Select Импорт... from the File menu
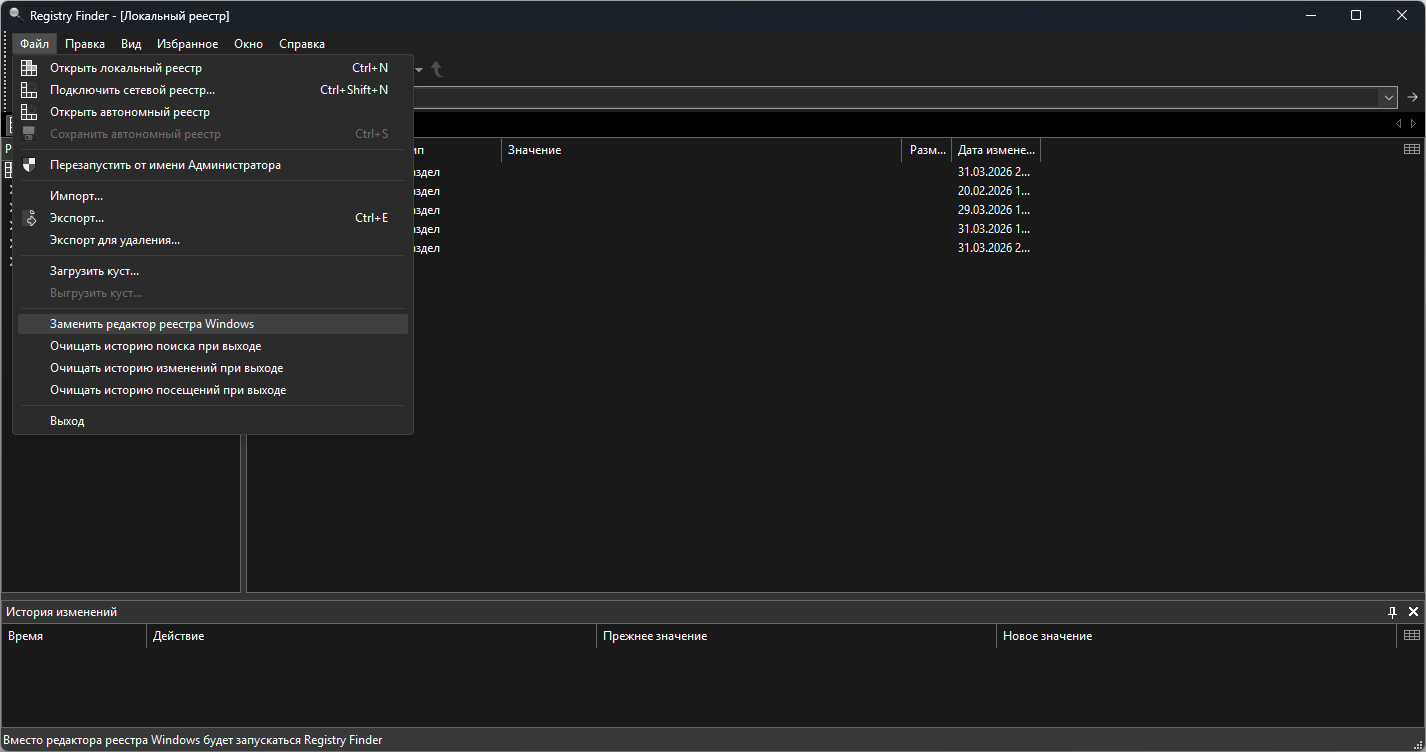This screenshot has width=1426, height=752. [x=76, y=196]
